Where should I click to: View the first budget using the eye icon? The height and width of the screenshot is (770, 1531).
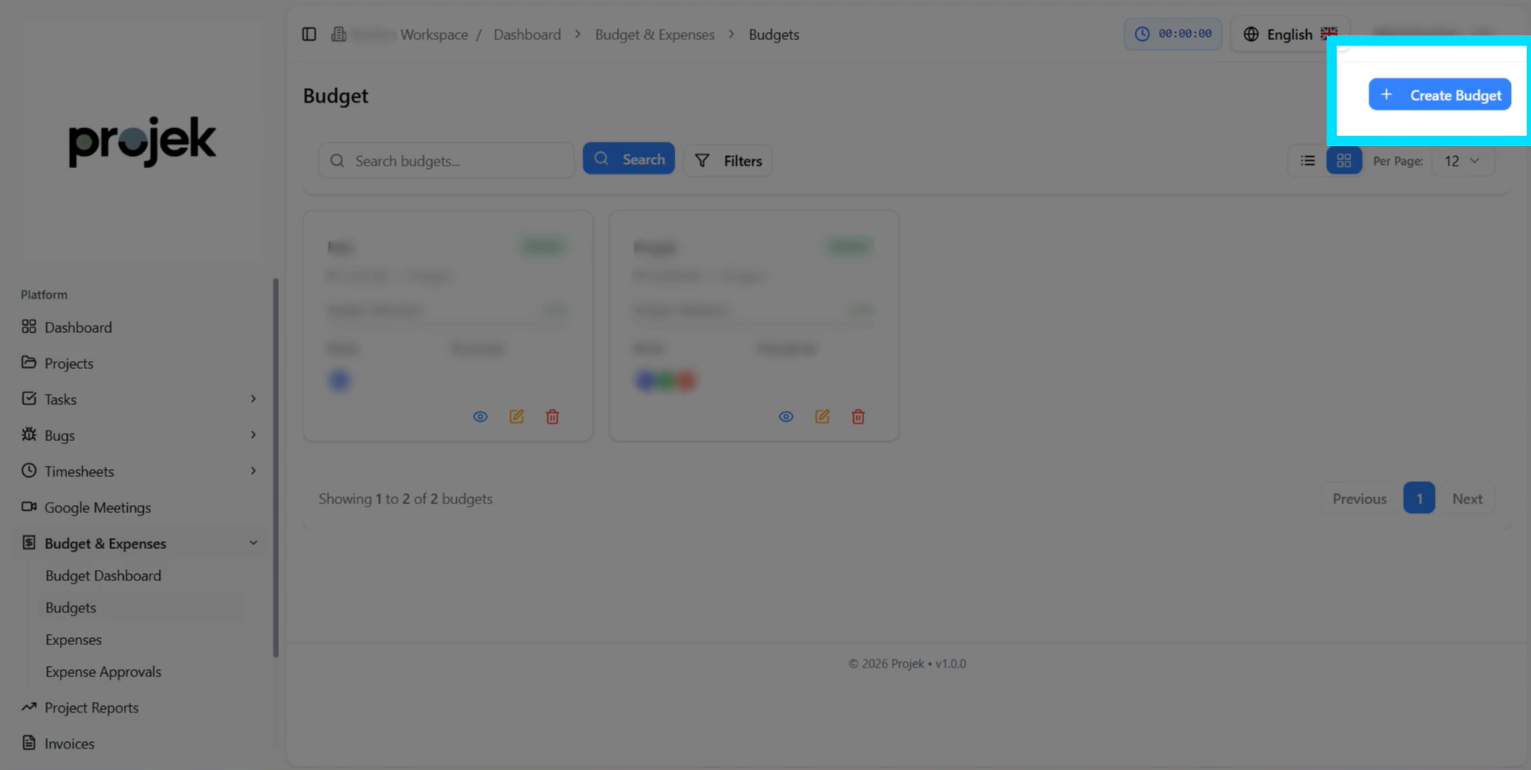tap(480, 417)
